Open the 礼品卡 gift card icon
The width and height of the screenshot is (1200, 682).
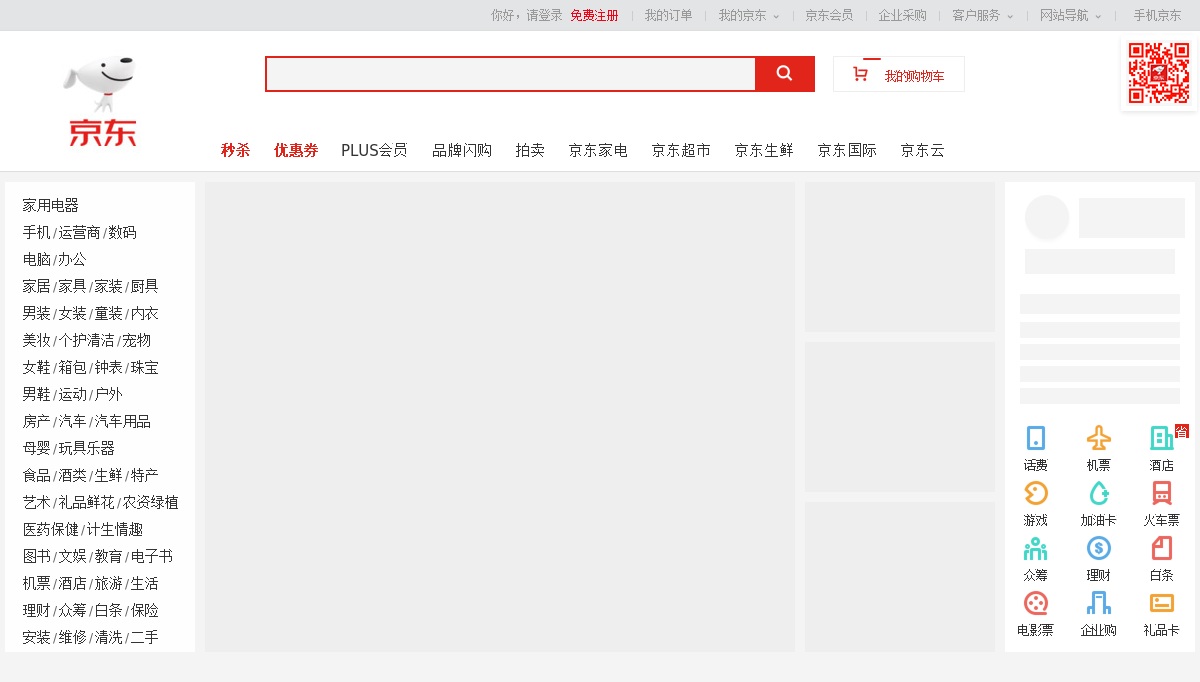[x=1162, y=603]
